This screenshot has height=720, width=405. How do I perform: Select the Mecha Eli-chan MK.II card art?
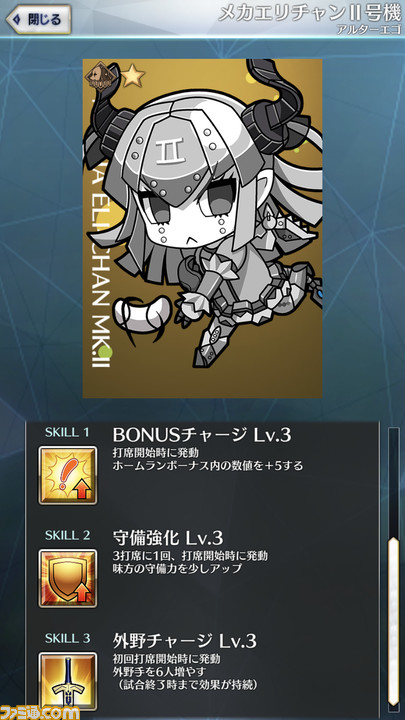[x=202, y=228]
